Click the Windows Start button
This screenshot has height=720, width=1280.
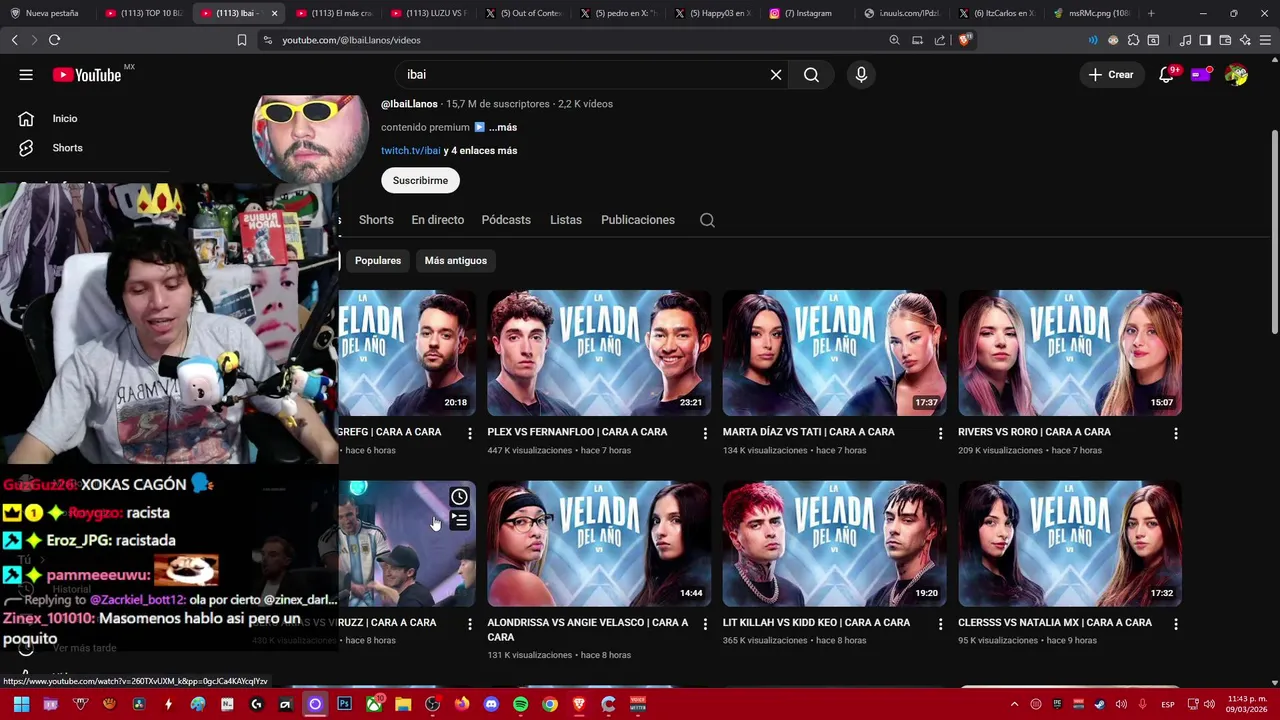[21, 704]
